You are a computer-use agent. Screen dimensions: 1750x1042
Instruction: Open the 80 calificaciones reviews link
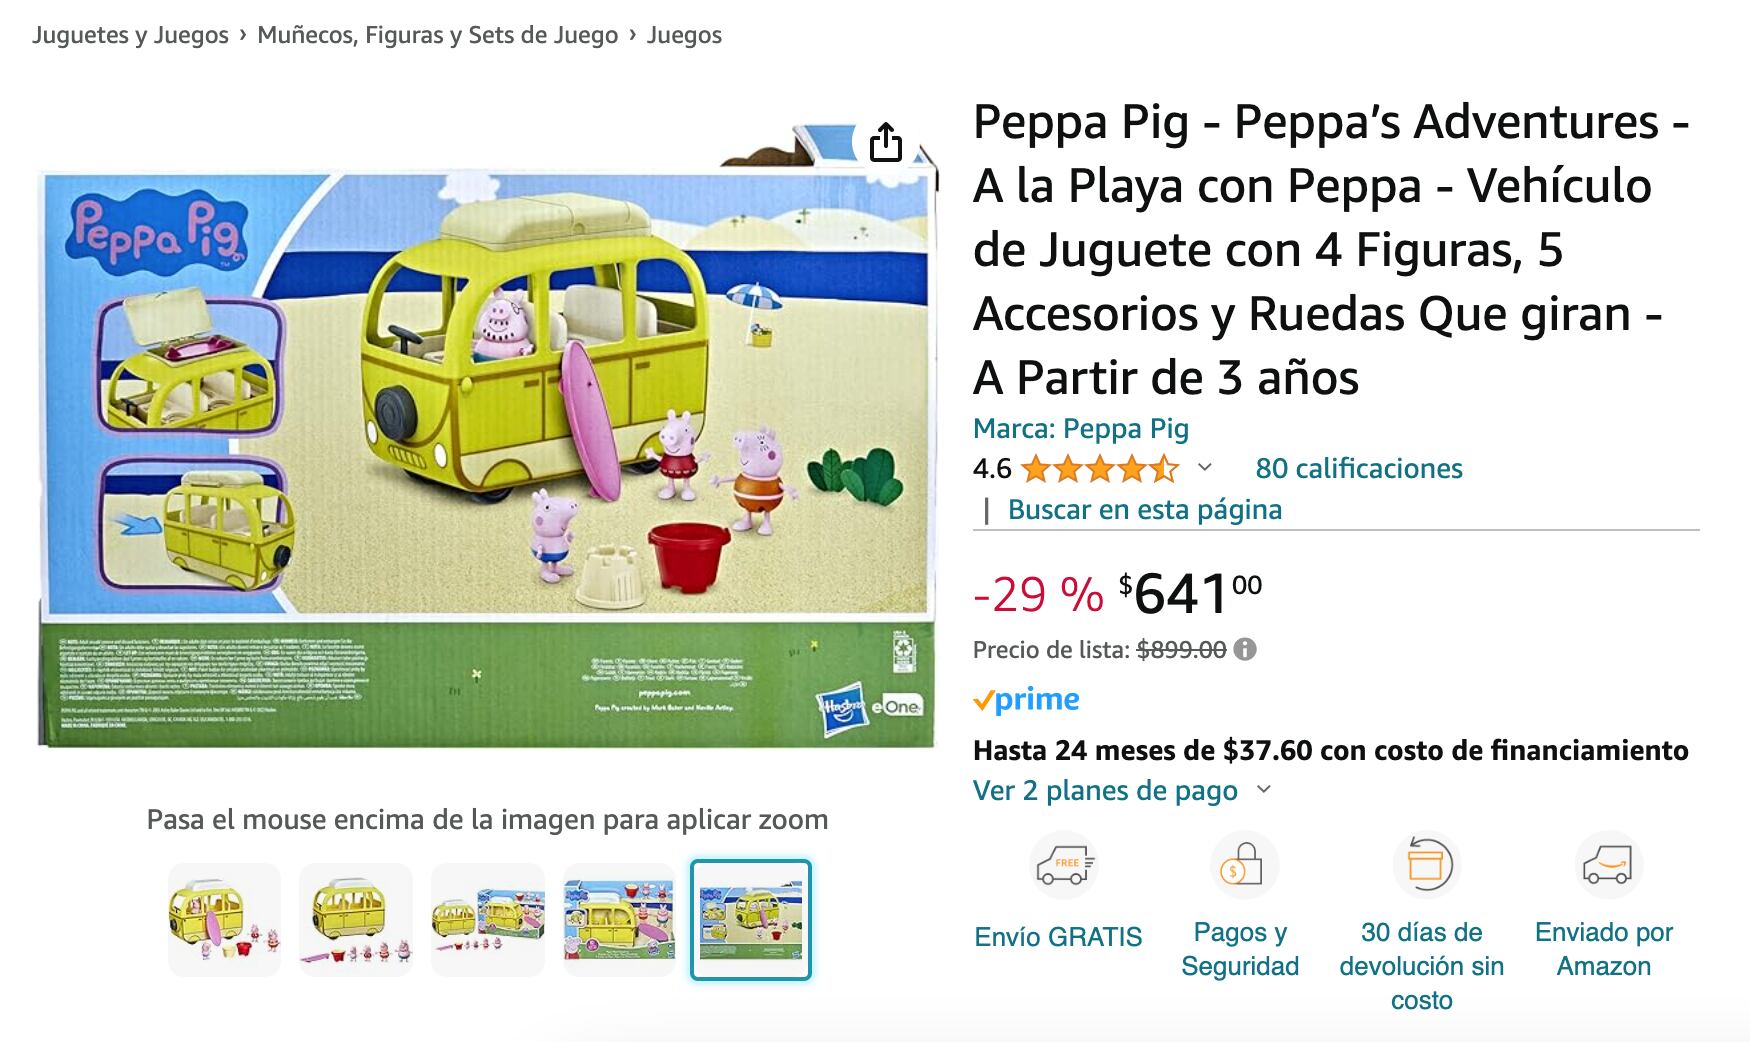(x=1358, y=468)
